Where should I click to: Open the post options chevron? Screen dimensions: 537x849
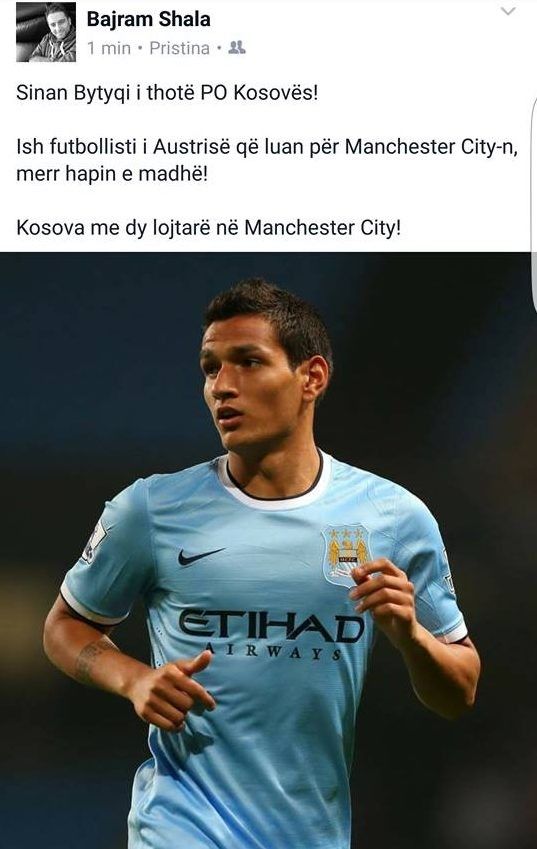pos(508,11)
